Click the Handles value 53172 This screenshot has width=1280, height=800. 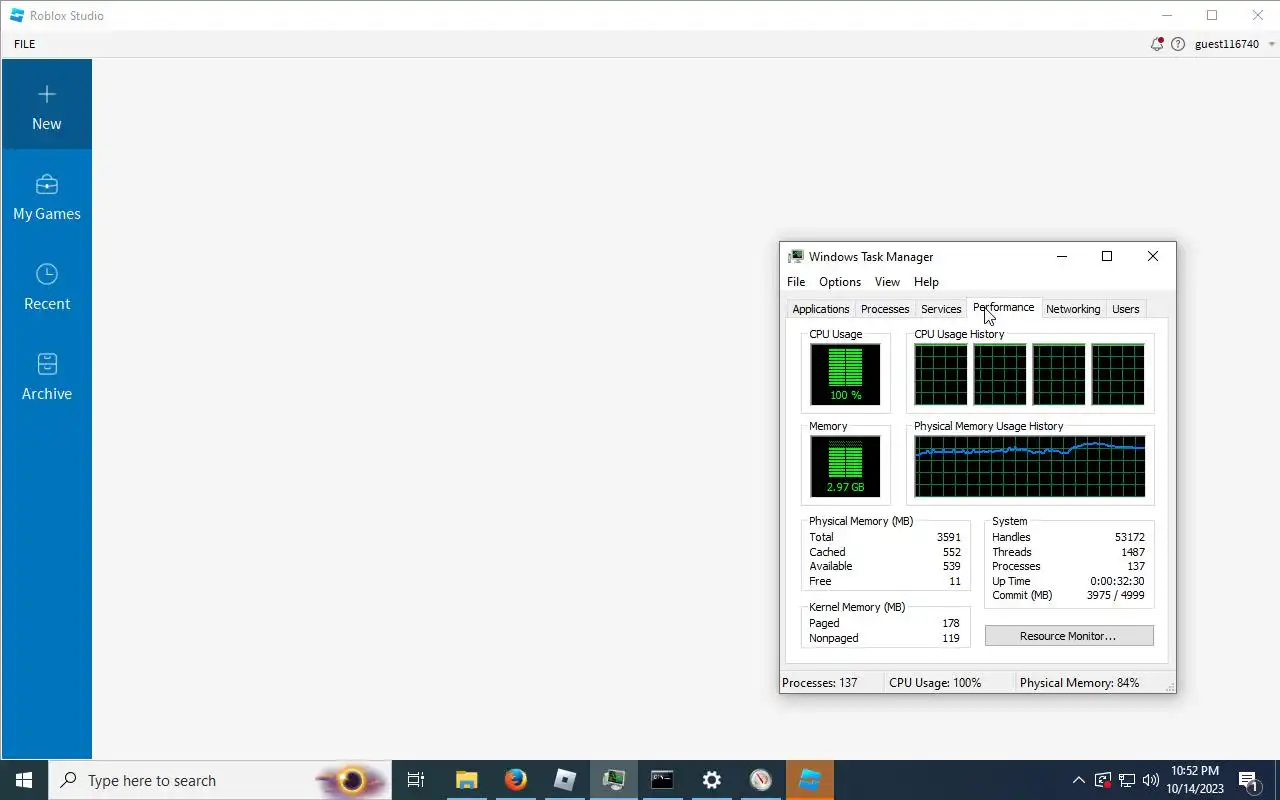pyautogui.click(x=1130, y=537)
